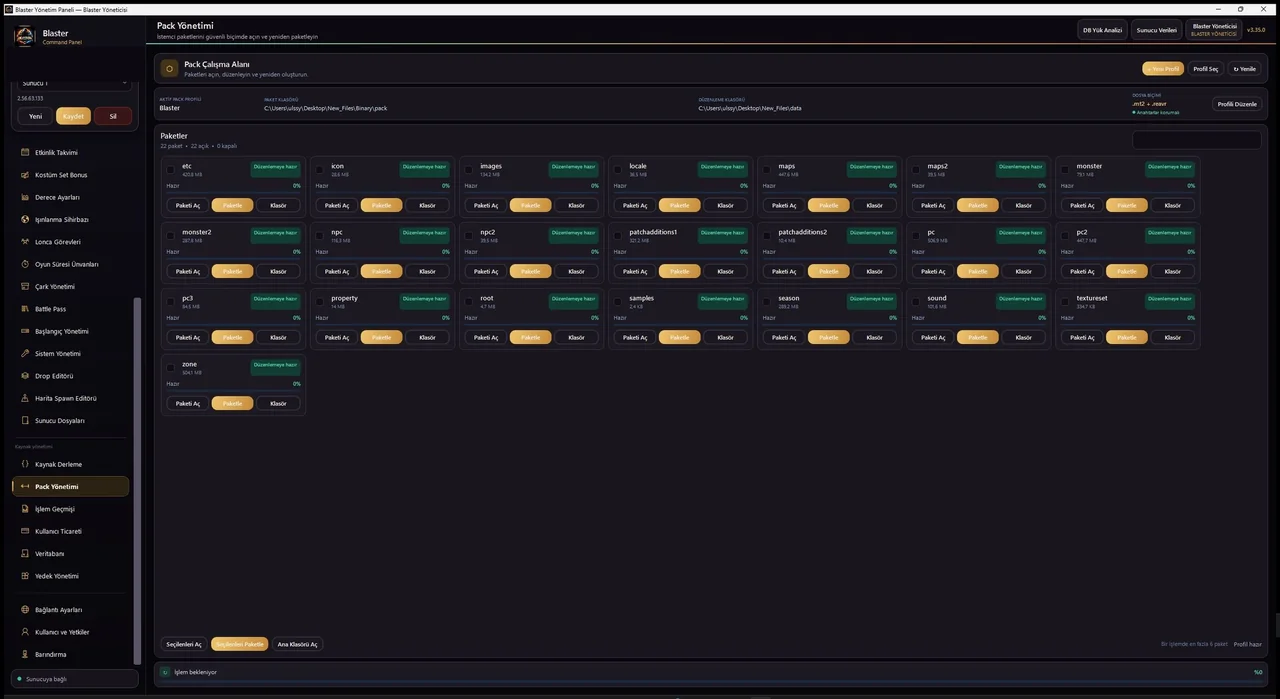Click the Harita Spawn Editörü icon
The height and width of the screenshot is (699, 1280).
(x=24, y=398)
